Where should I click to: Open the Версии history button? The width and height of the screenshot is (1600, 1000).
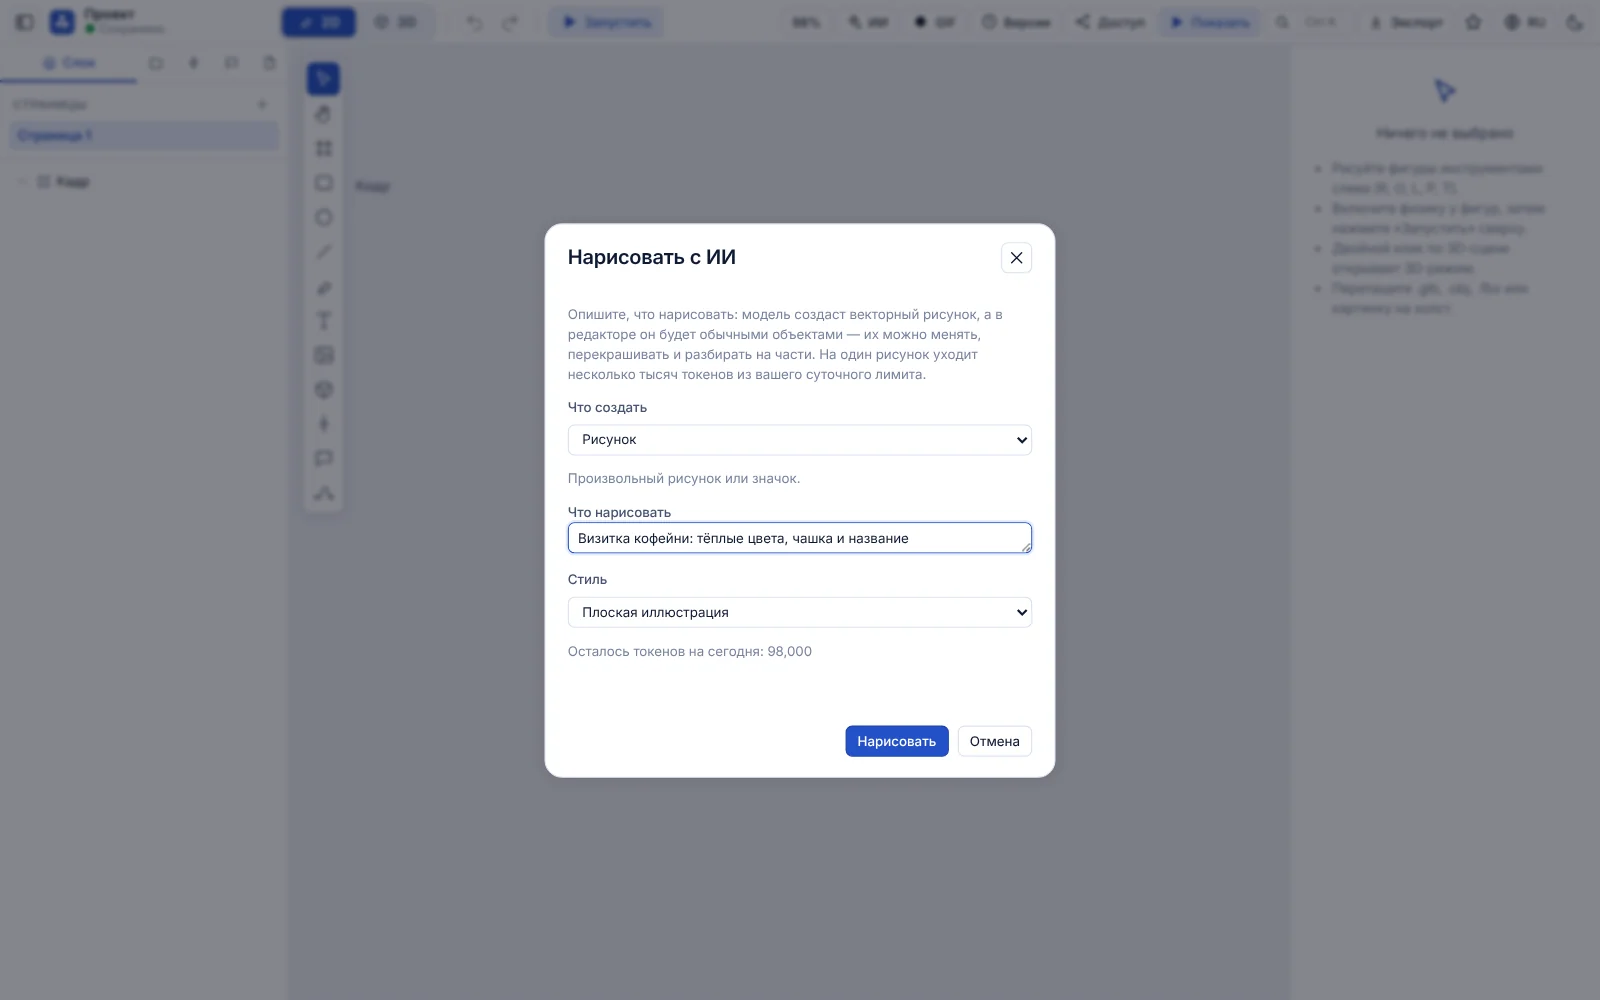1016,22
